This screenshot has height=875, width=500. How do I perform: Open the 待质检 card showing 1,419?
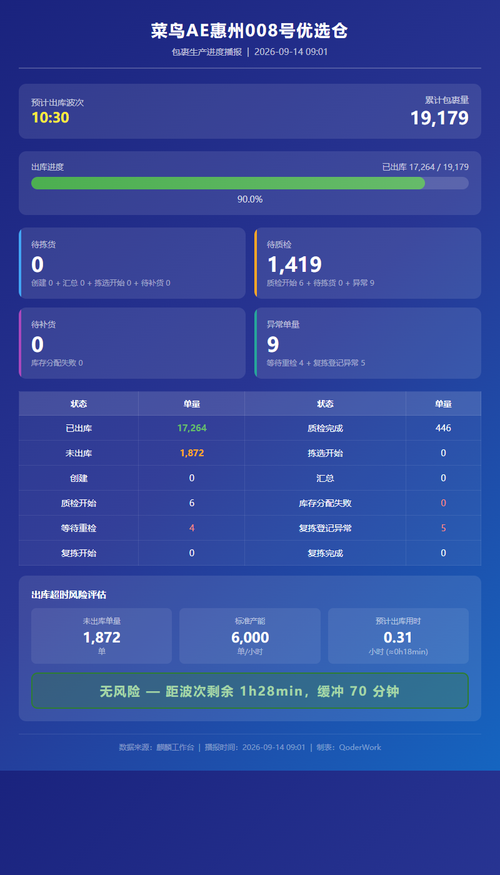coord(368,263)
